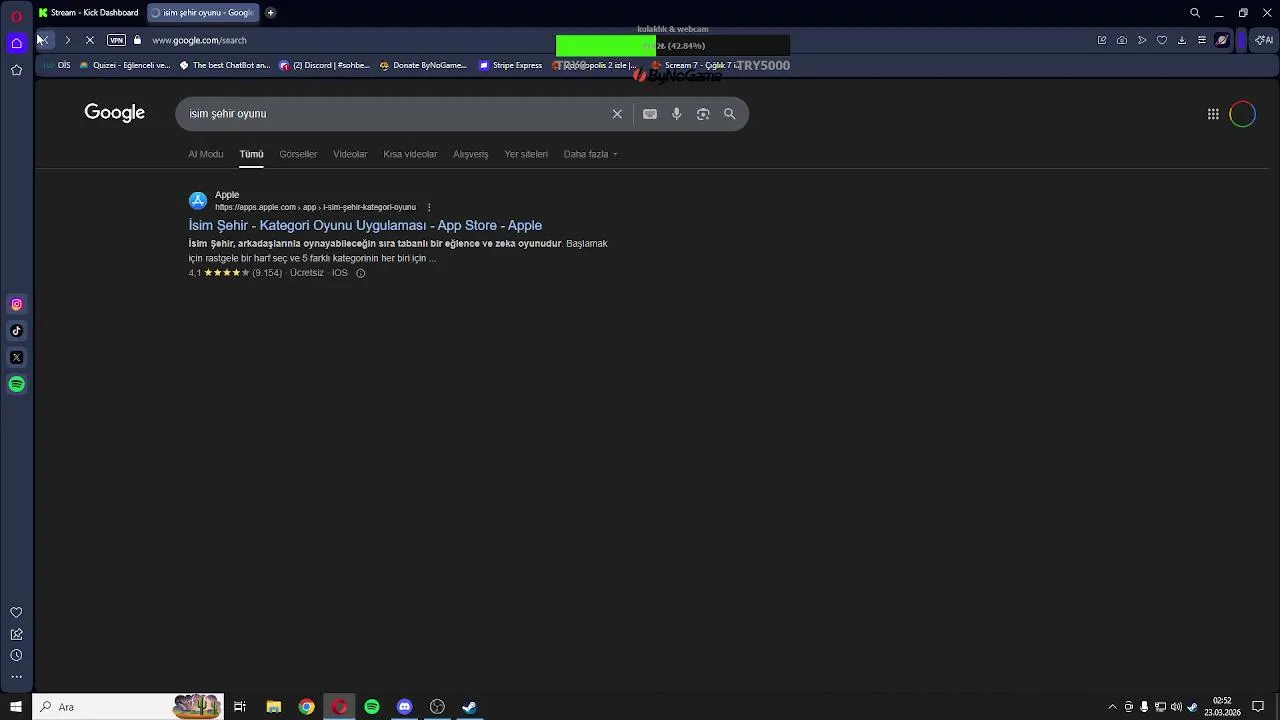Switch to Yer siteleri tab
This screenshot has width=1280, height=720.
click(526, 154)
